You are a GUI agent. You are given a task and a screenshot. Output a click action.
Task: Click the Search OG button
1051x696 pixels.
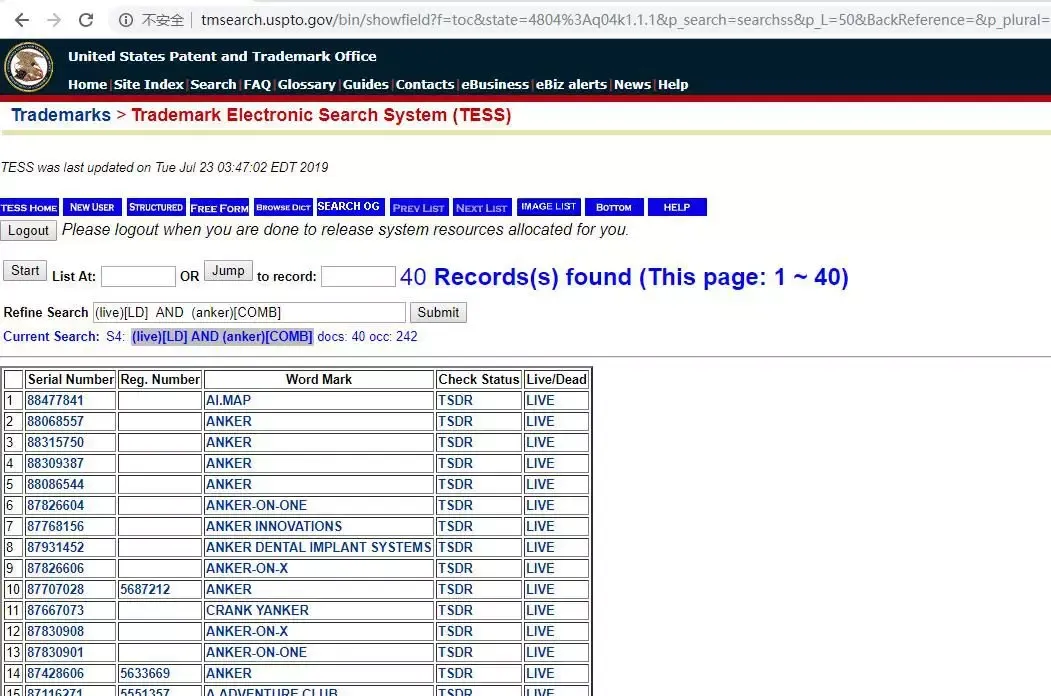click(349, 207)
